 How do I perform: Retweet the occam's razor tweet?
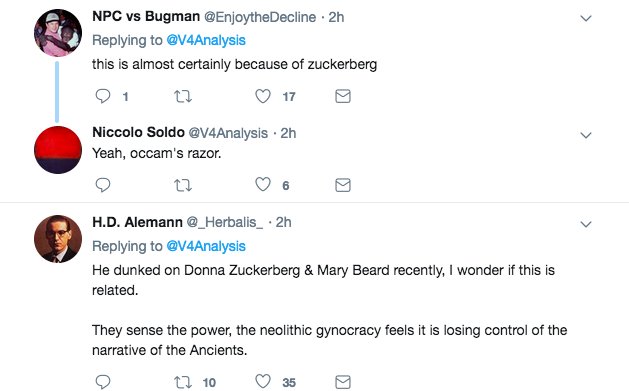[x=183, y=185]
